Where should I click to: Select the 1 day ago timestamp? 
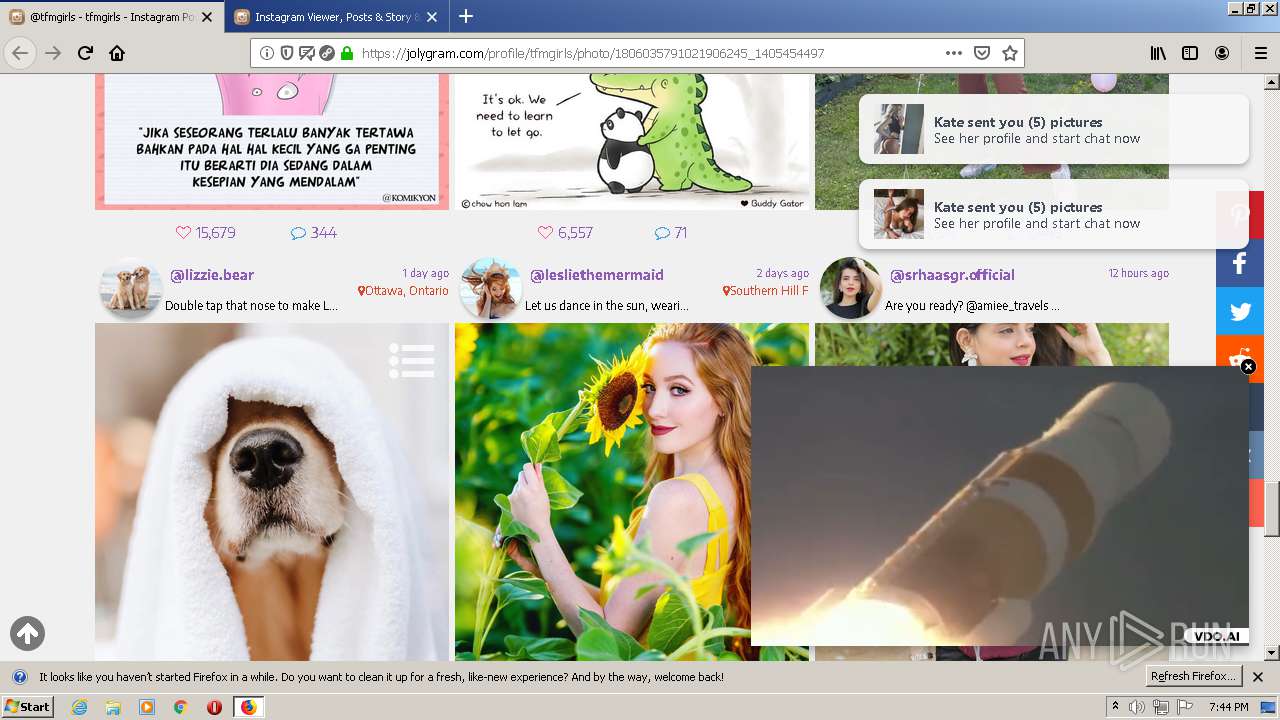coord(425,273)
